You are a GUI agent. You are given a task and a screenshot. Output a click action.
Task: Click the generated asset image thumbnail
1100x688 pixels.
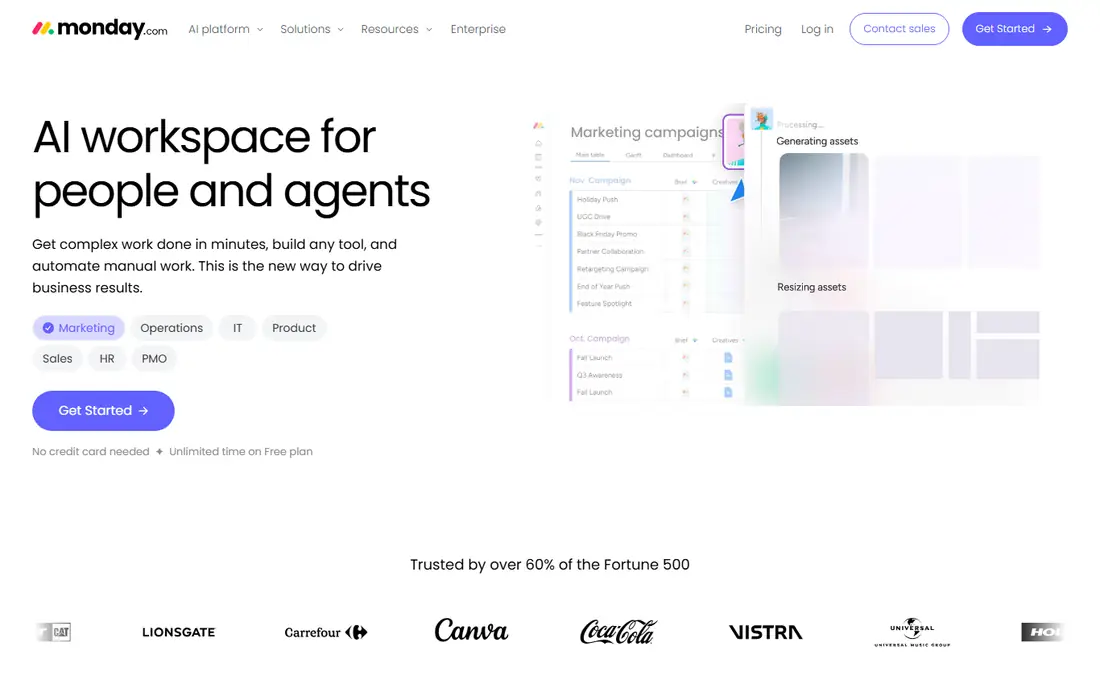point(824,210)
